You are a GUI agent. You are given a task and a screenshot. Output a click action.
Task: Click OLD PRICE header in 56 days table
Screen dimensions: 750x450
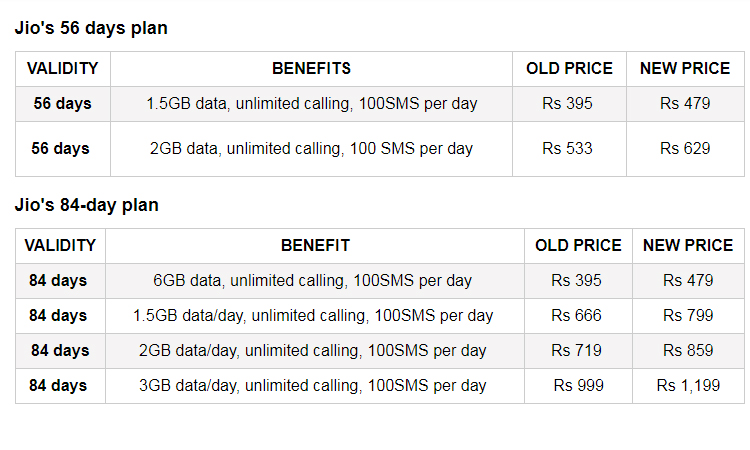569,69
